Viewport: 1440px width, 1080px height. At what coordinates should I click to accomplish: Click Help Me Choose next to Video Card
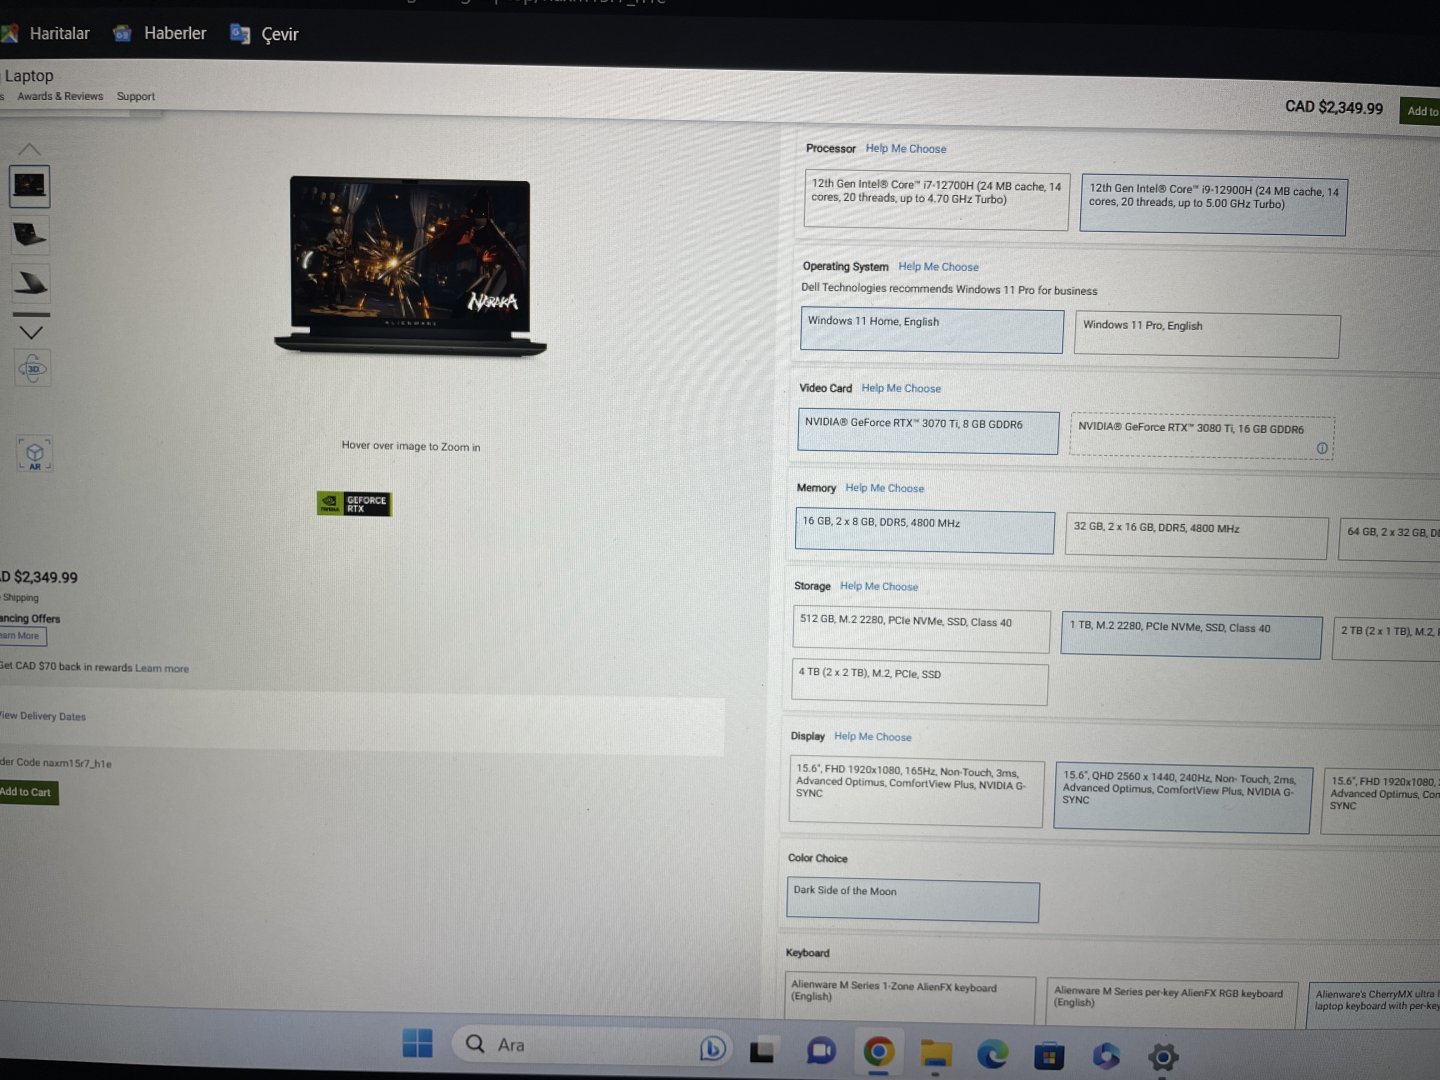[901, 388]
